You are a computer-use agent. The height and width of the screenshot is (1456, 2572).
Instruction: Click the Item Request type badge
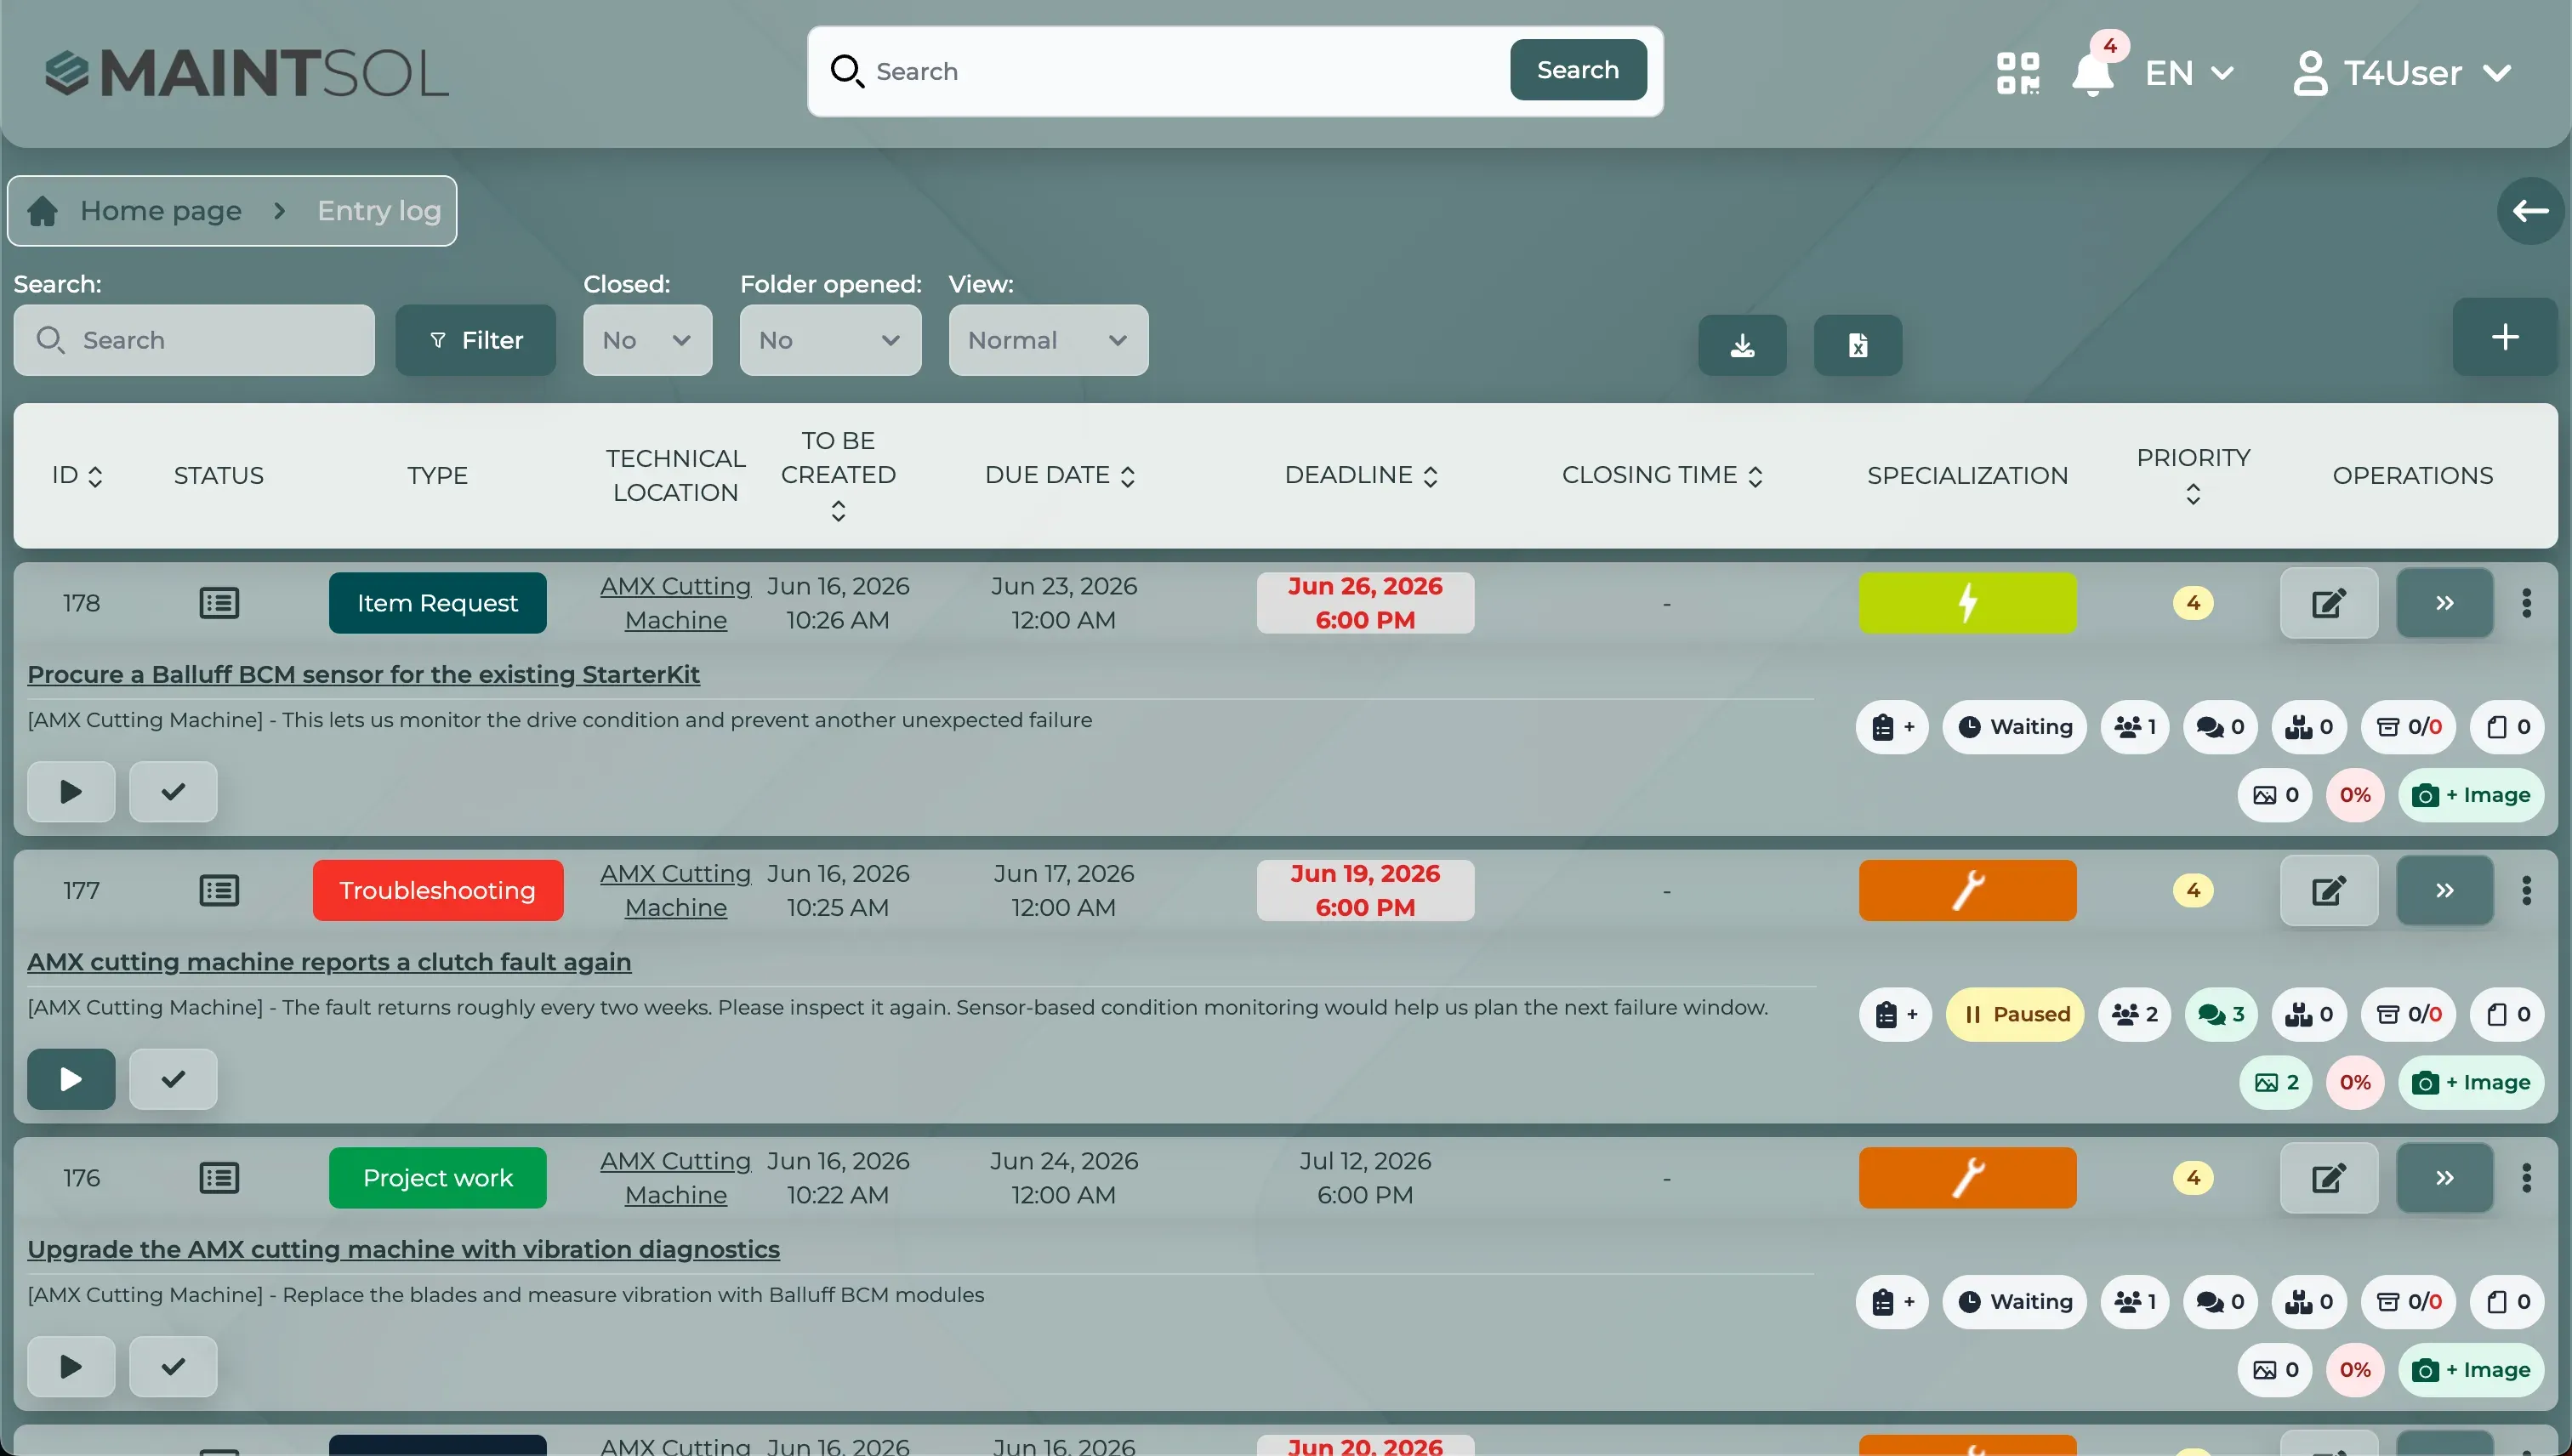(437, 603)
